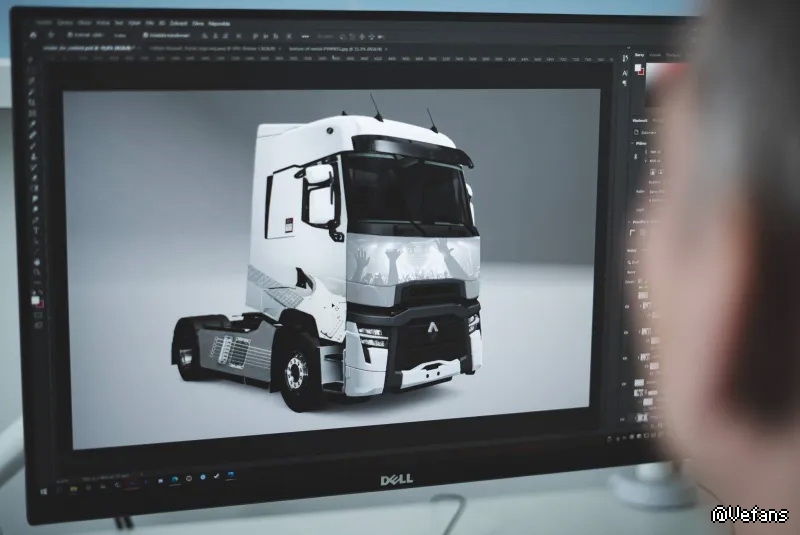
Task: Toggle the show transform controls checkbox
Action: pos(146,36)
